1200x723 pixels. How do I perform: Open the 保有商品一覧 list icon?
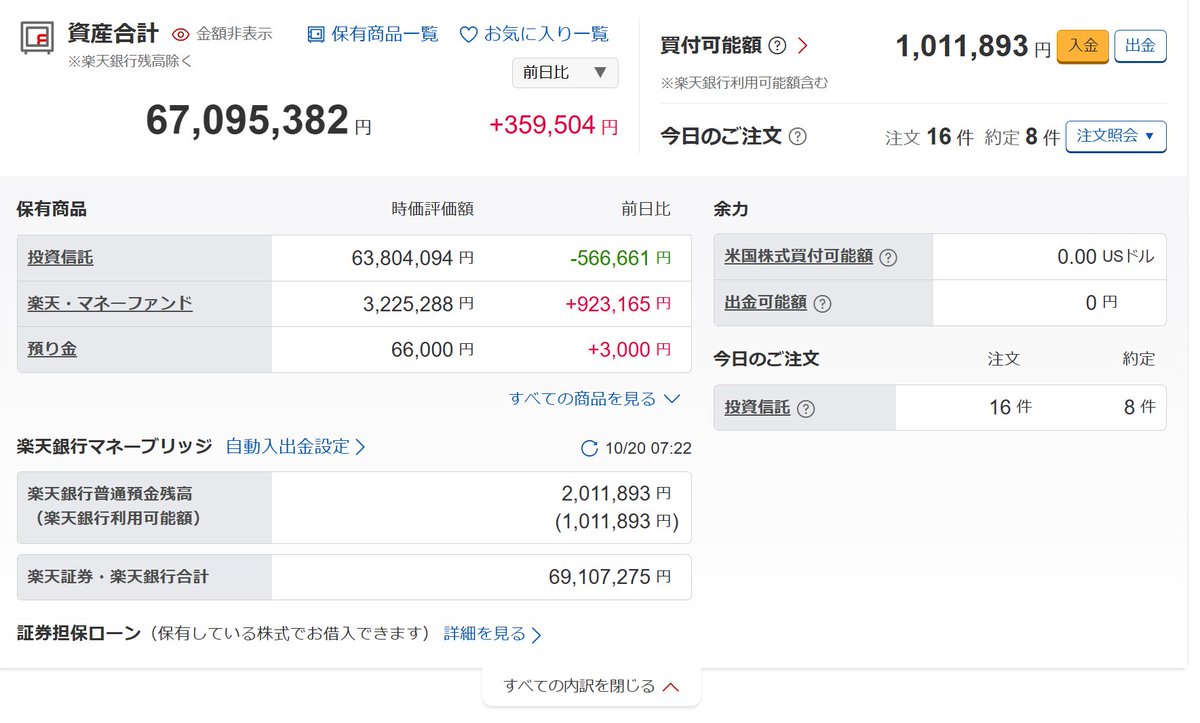coord(316,34)
